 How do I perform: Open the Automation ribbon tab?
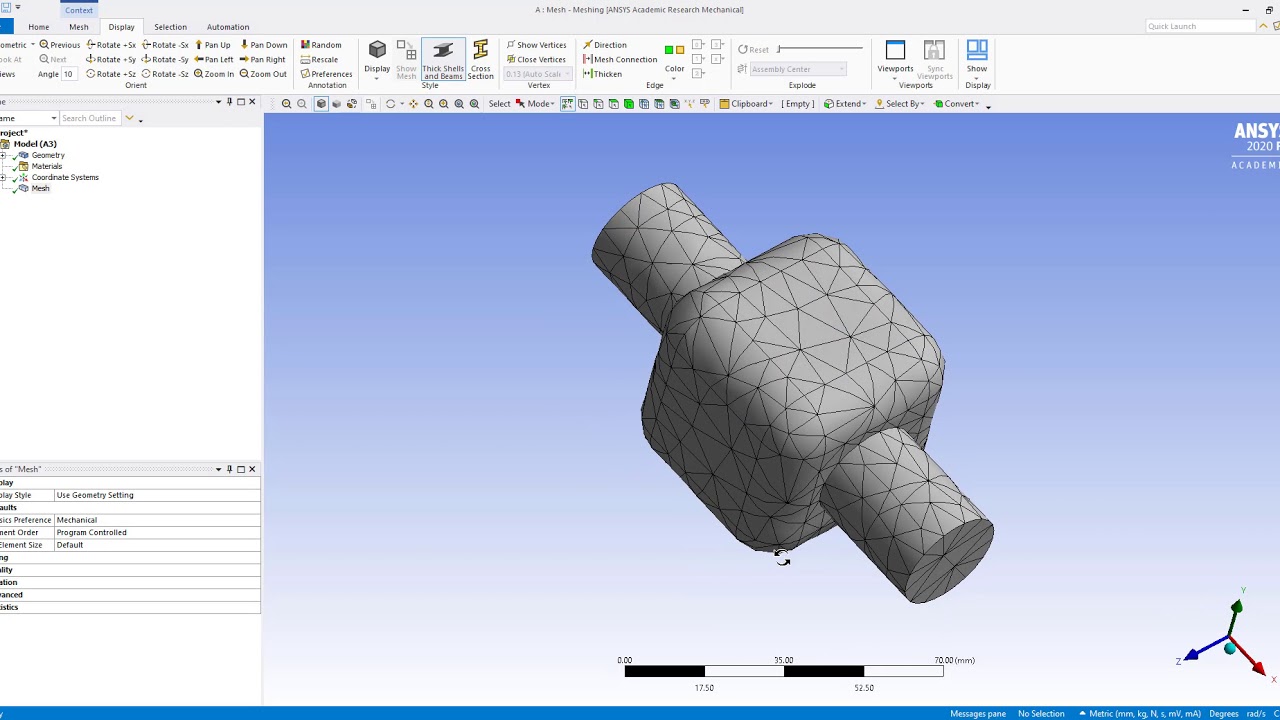click(228, 27)
